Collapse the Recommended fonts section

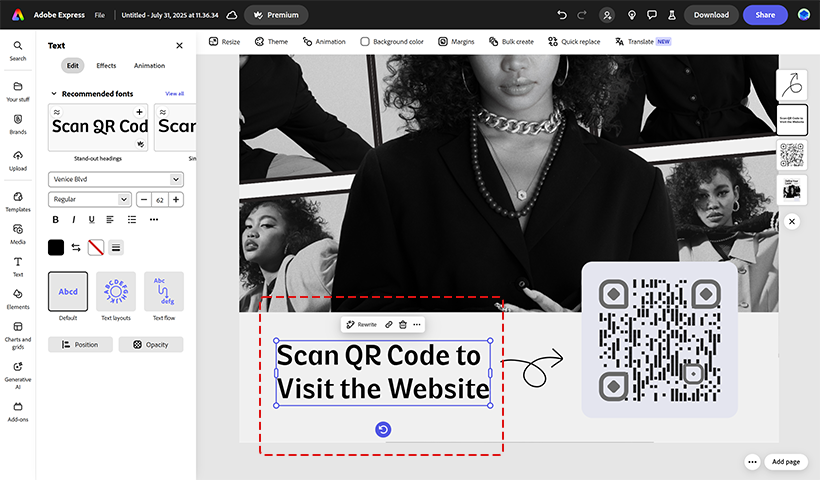tap(53, 94)
